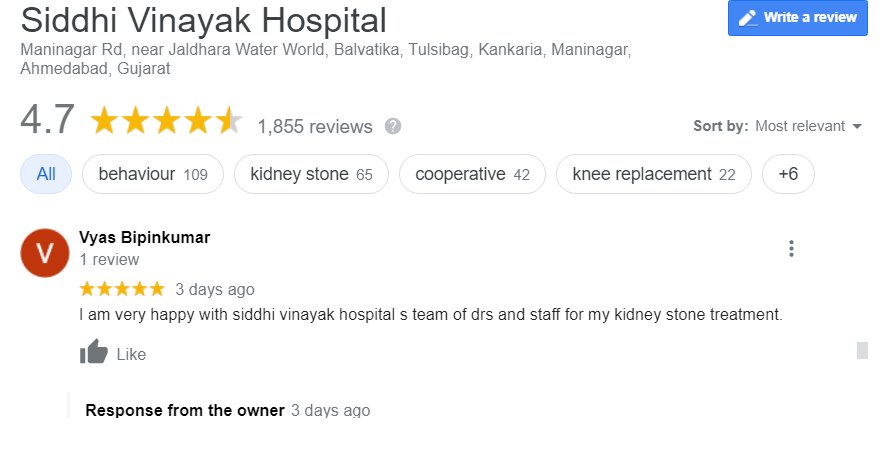Click the Write a review button
The image size is (895, 451).
798,18
